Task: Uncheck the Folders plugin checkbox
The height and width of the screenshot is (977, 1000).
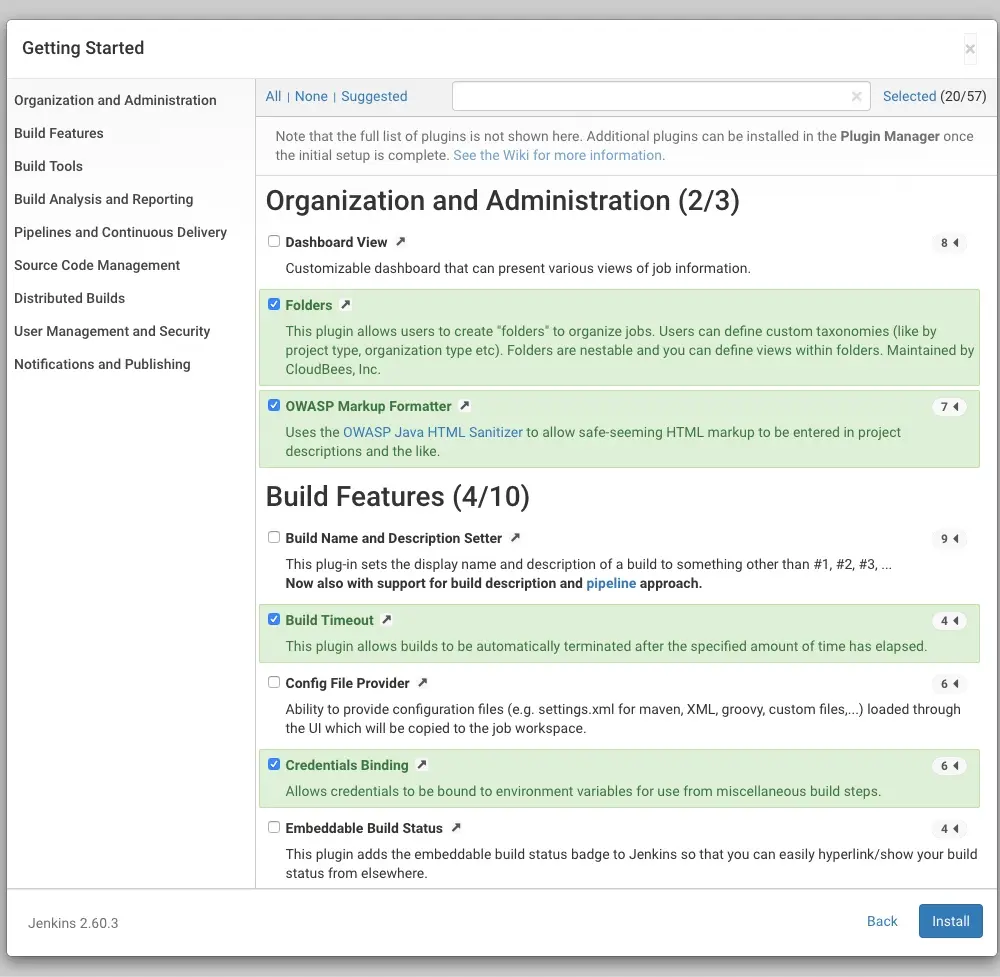Action: (274, 304)
